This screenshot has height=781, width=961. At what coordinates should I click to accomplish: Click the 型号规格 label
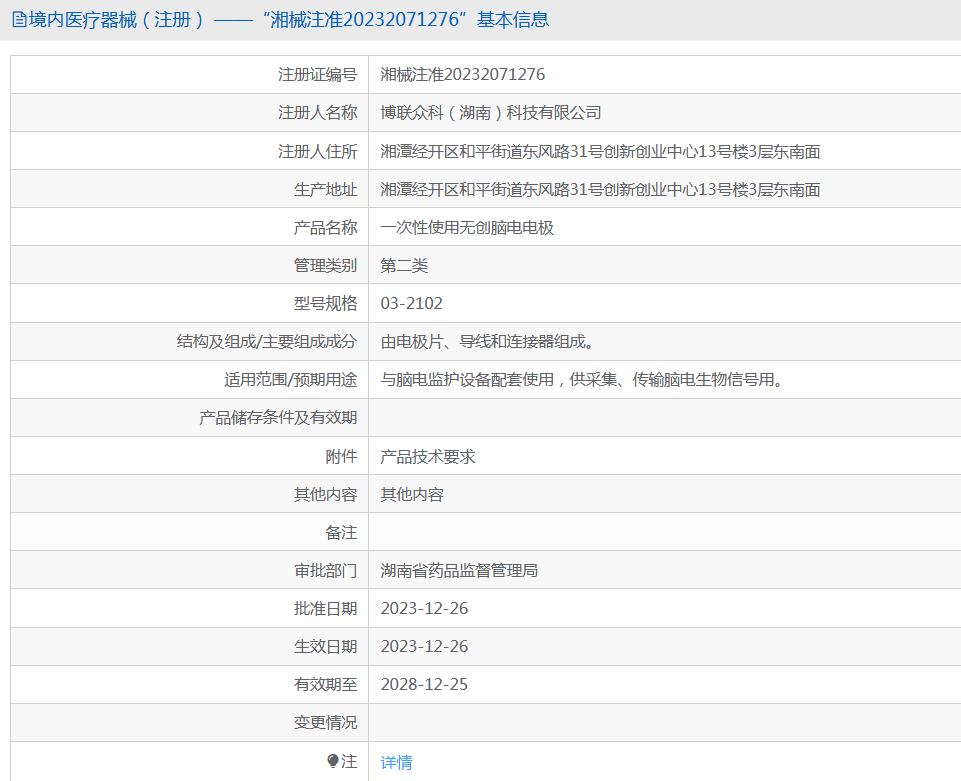(x=325, y=303)
